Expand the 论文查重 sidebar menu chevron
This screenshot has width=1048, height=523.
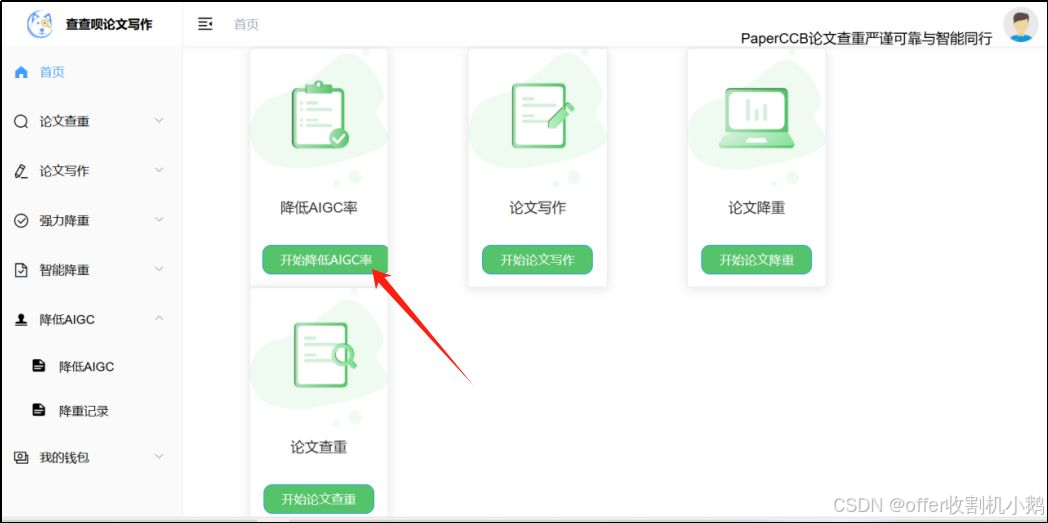(159, 121)
